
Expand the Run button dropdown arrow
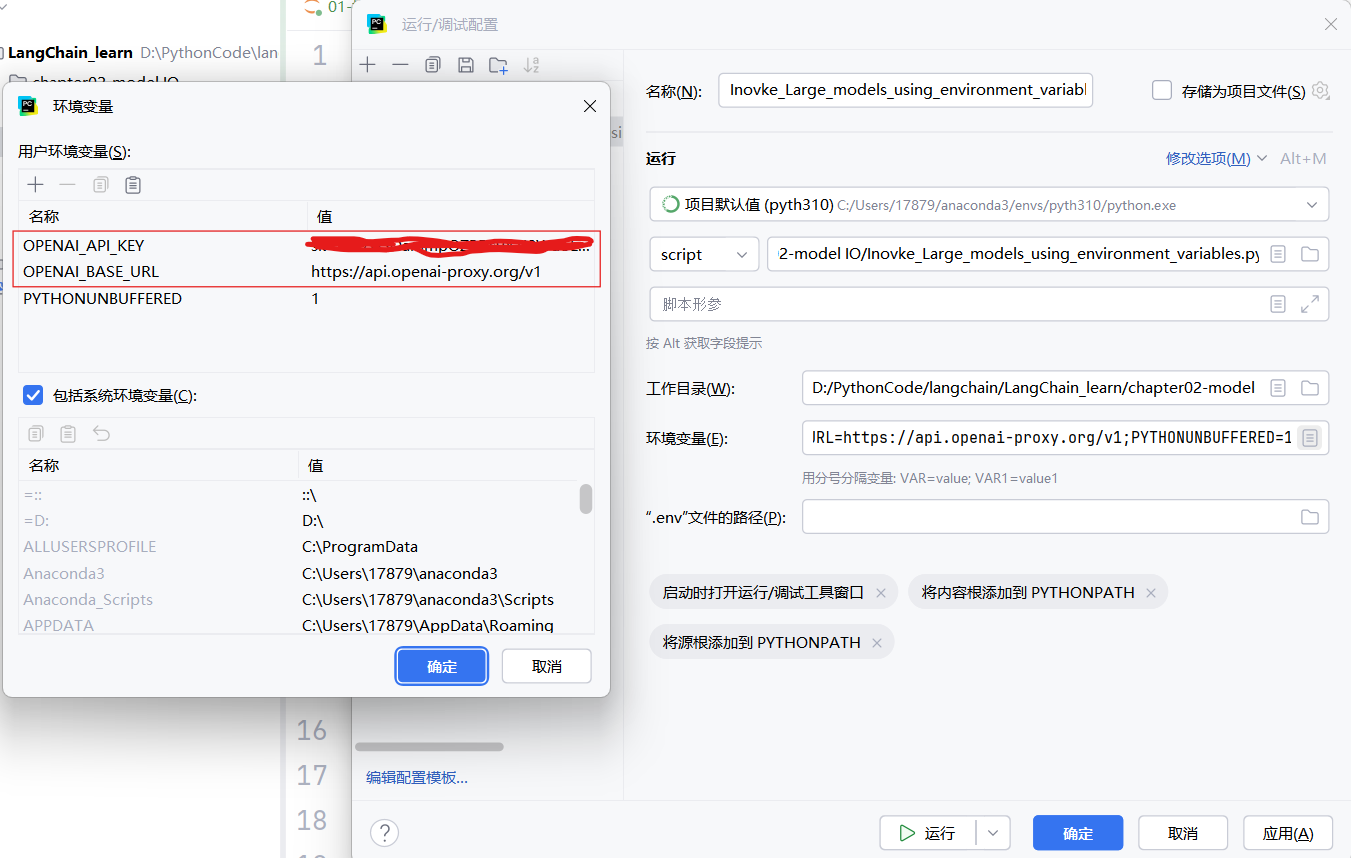991,832
